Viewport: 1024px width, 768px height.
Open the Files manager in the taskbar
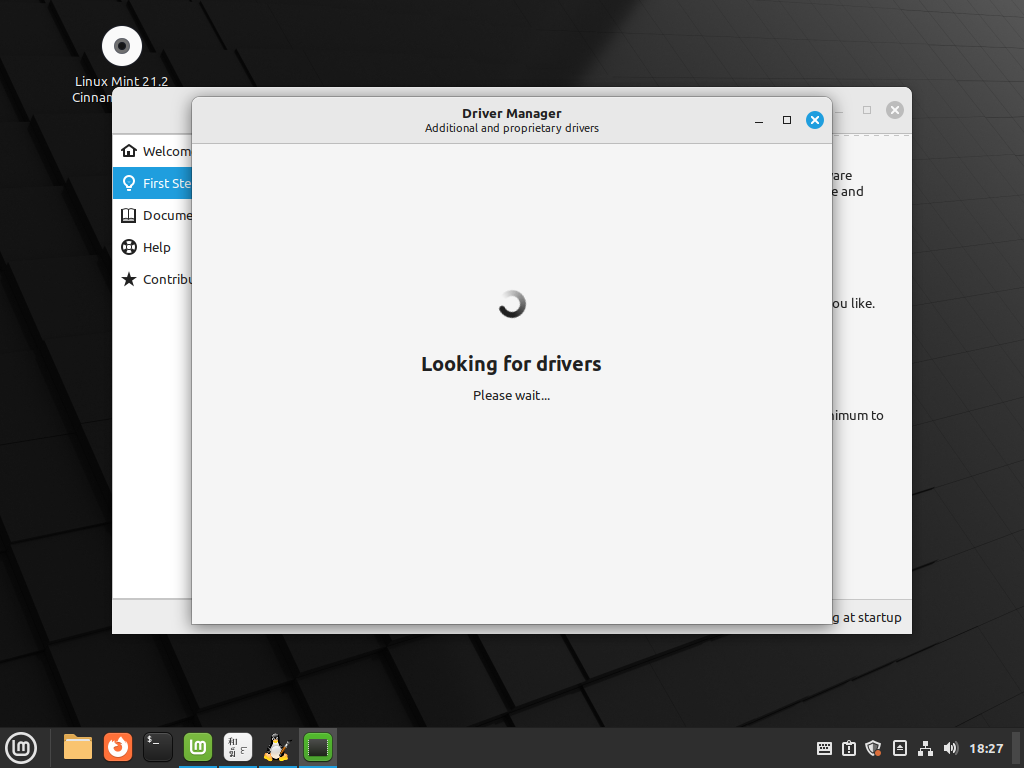(77, 747)
